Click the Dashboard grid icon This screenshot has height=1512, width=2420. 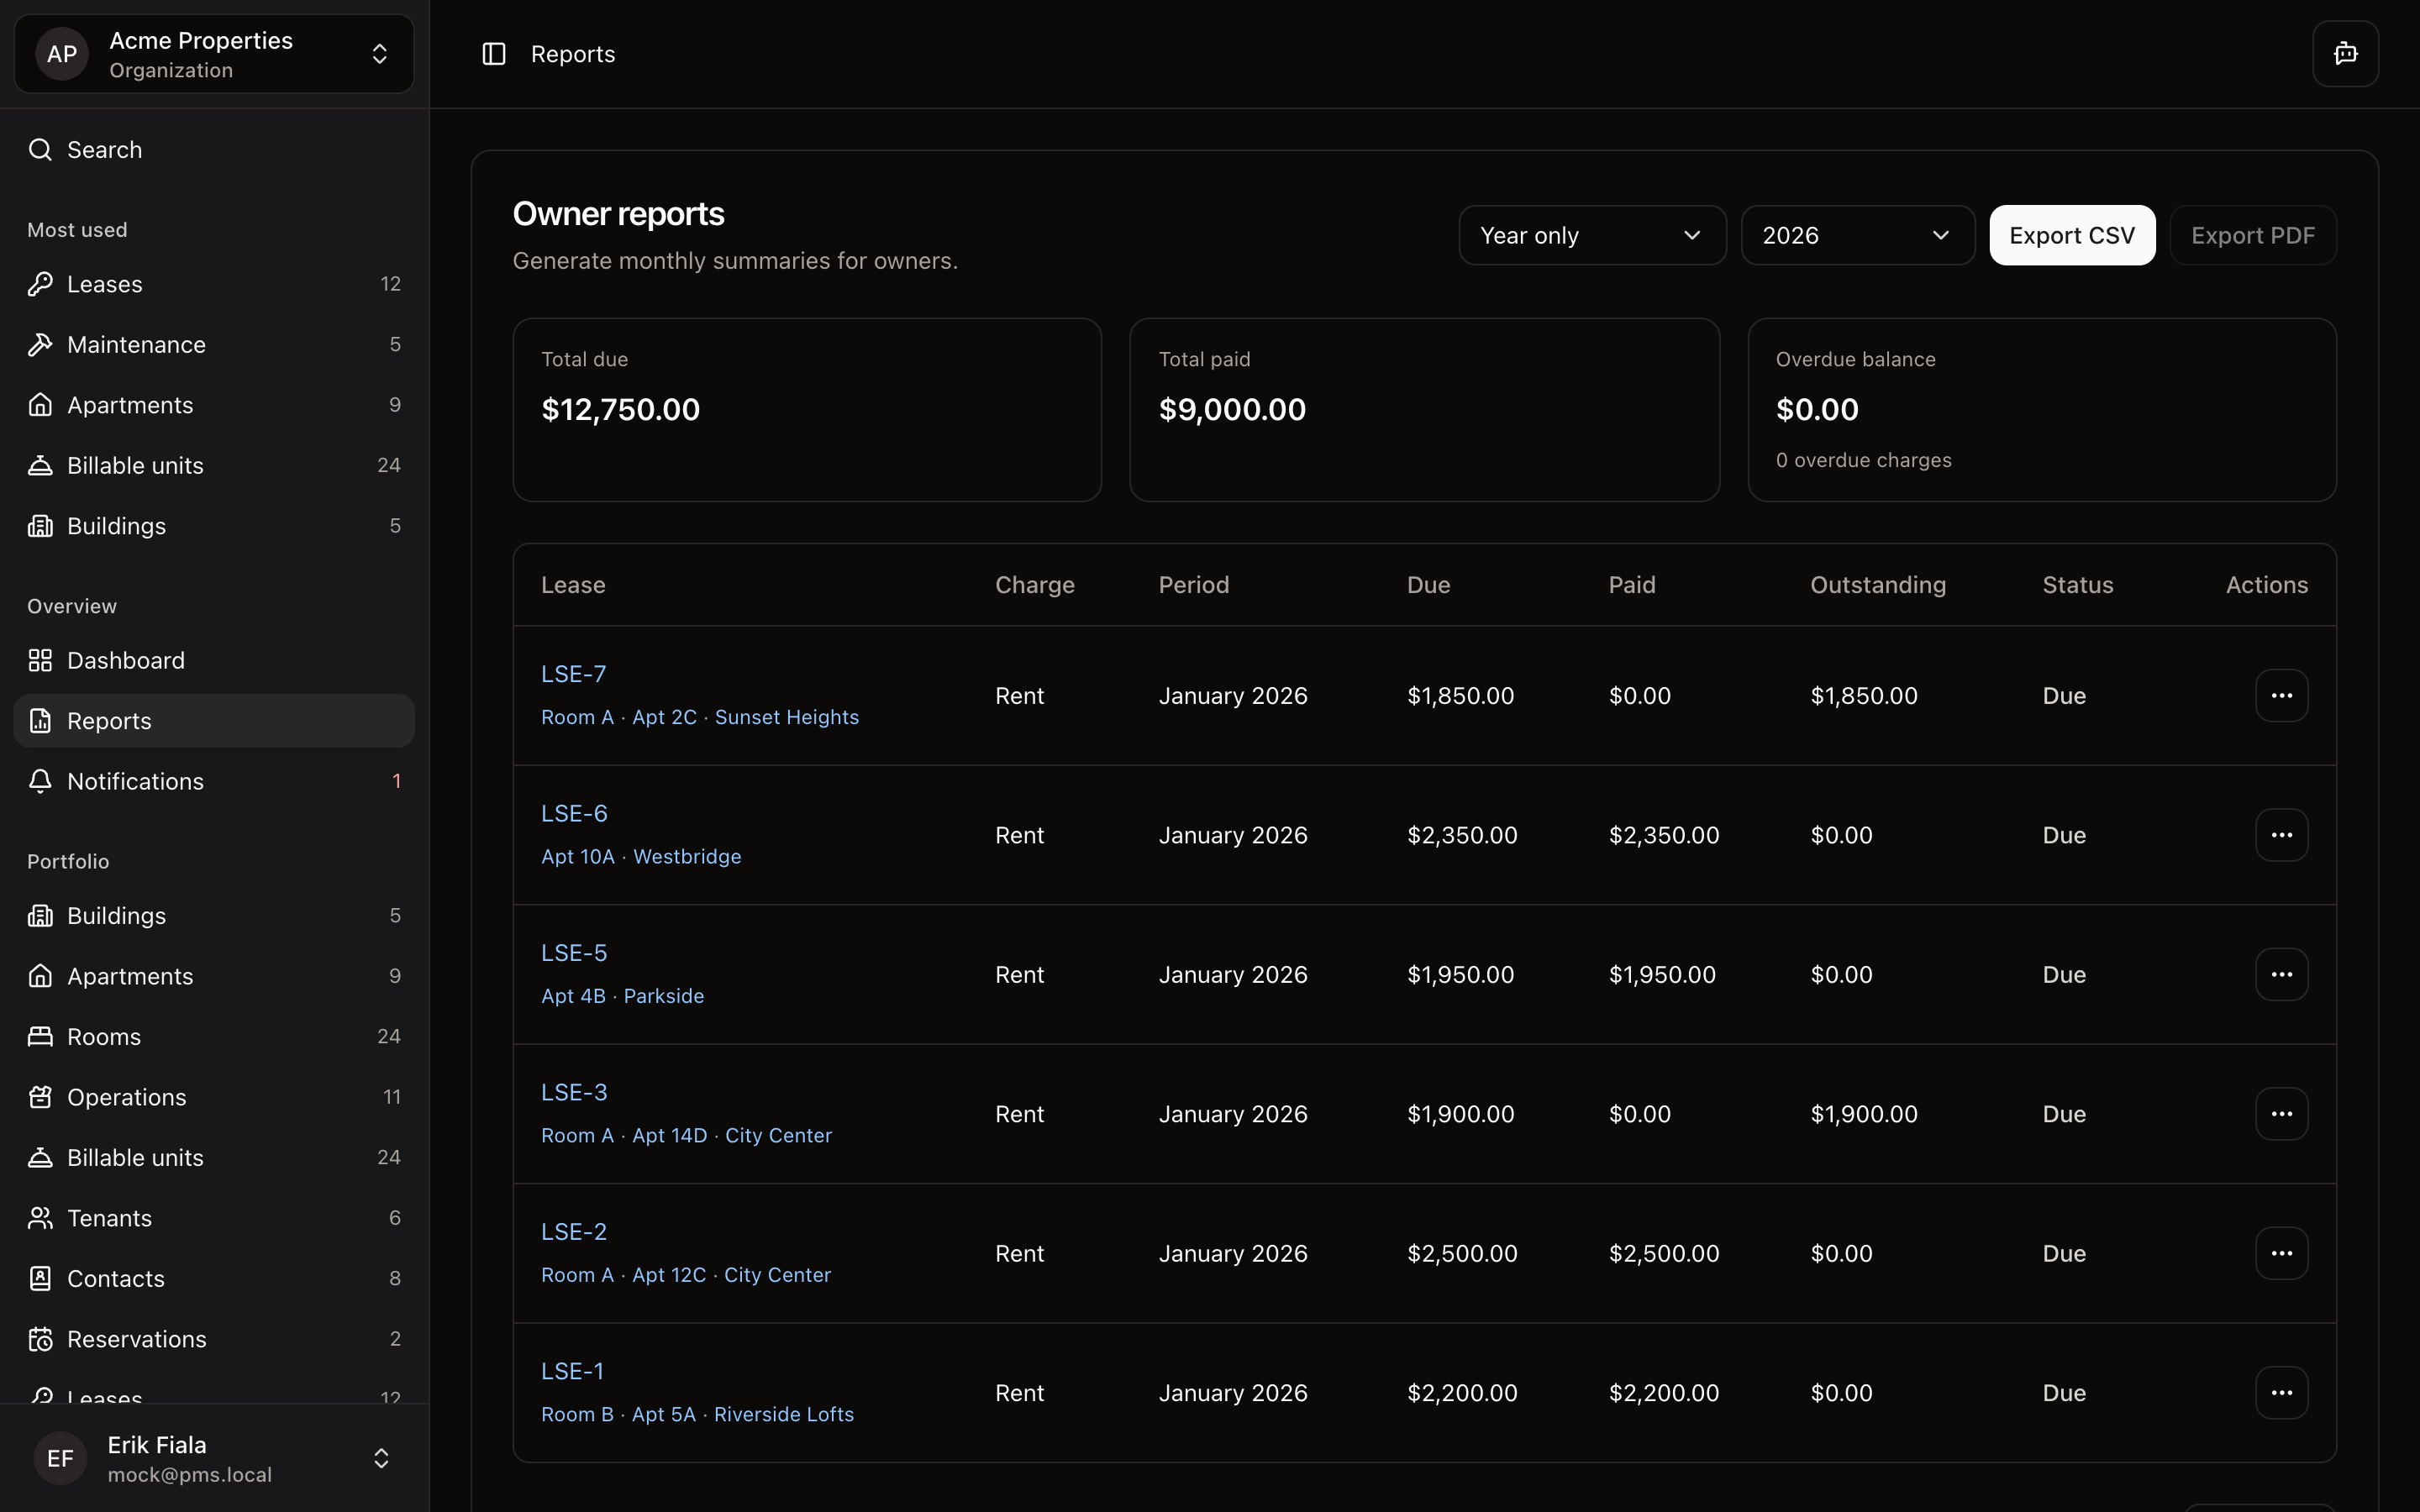40,660
